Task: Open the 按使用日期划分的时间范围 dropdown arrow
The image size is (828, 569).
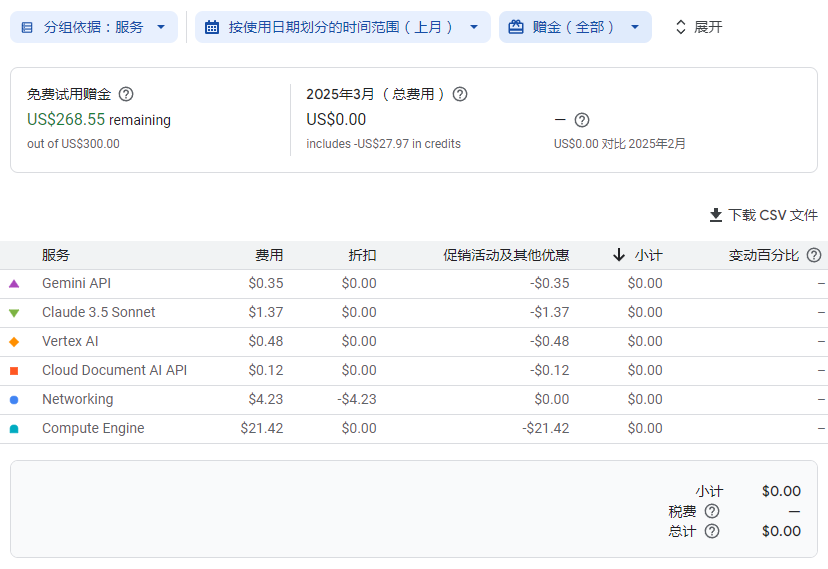Action: click(x=474, y=27)
